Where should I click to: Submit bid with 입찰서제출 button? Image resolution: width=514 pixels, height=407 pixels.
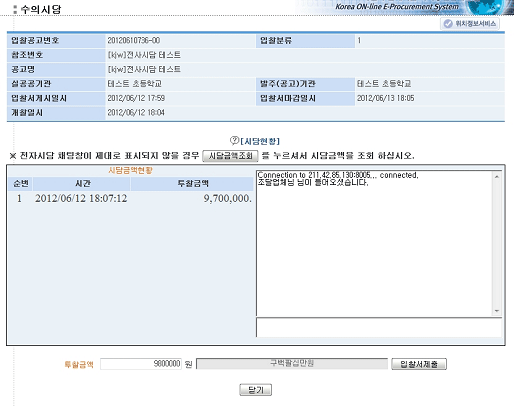click(x=419, y=364)
